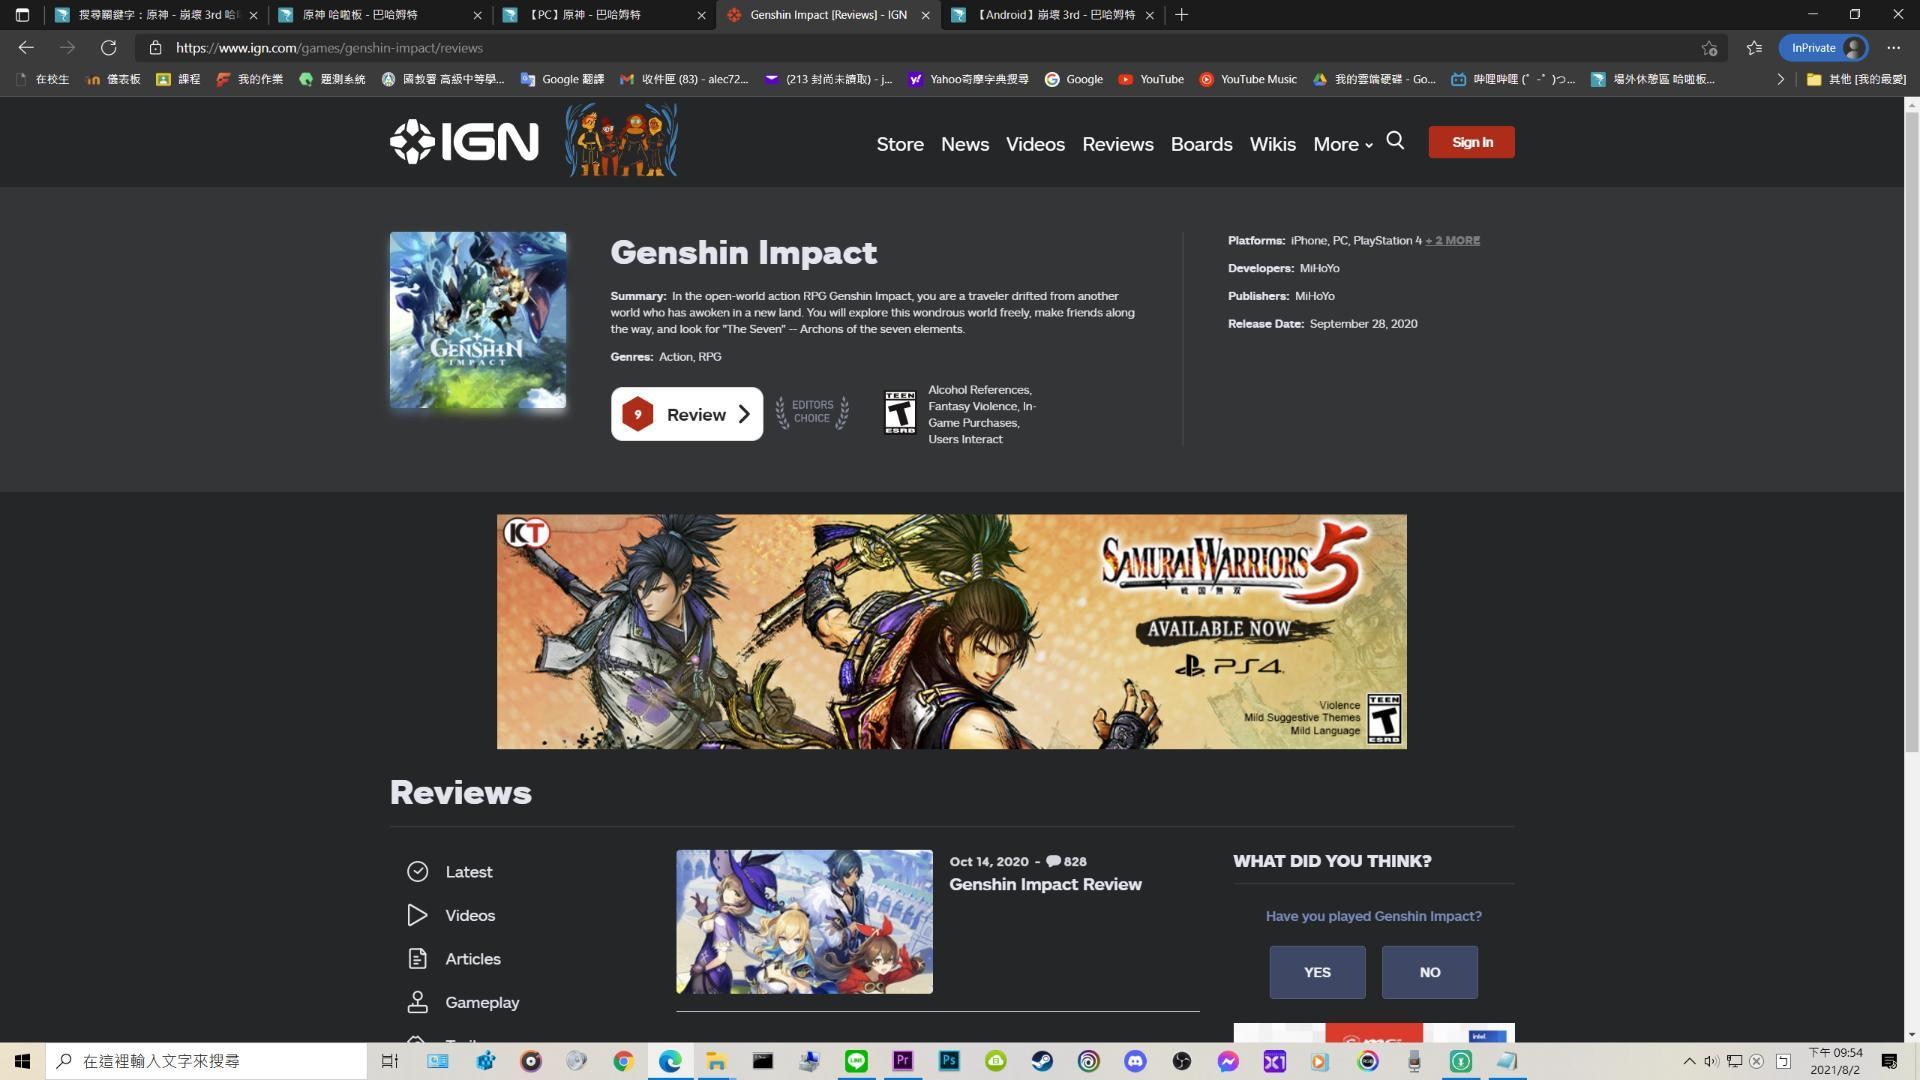This screenshot has height=1080, width=1920.
Task: View site information lock icon
Action: click(155, 48)
